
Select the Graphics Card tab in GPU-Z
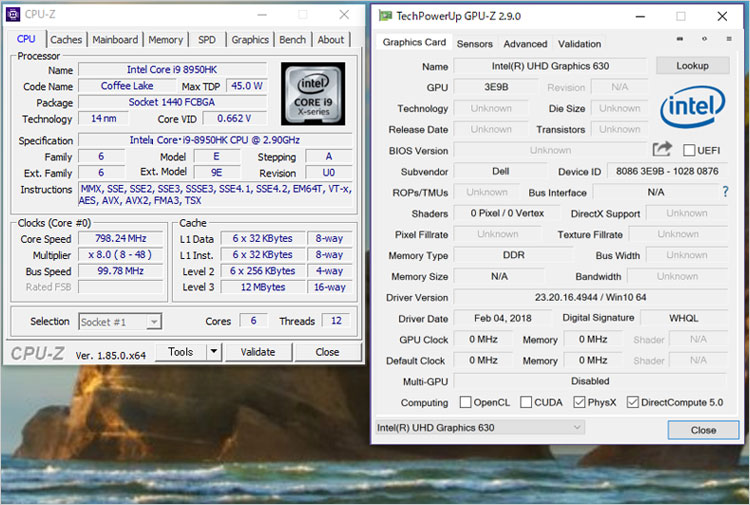pyautogui.click(x=414, y=42)
